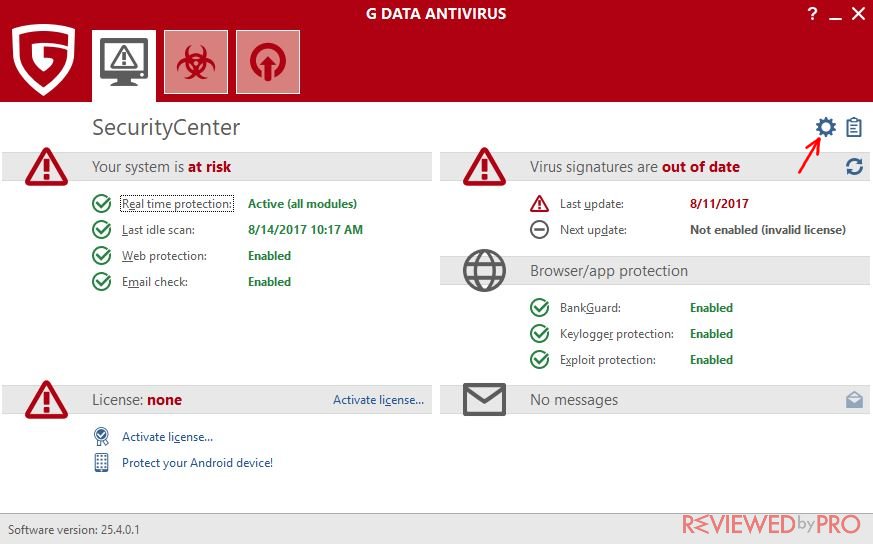Click BankGuard Enabled status
The width and height of the screenshot is (873, 544).
pos(712,307)
